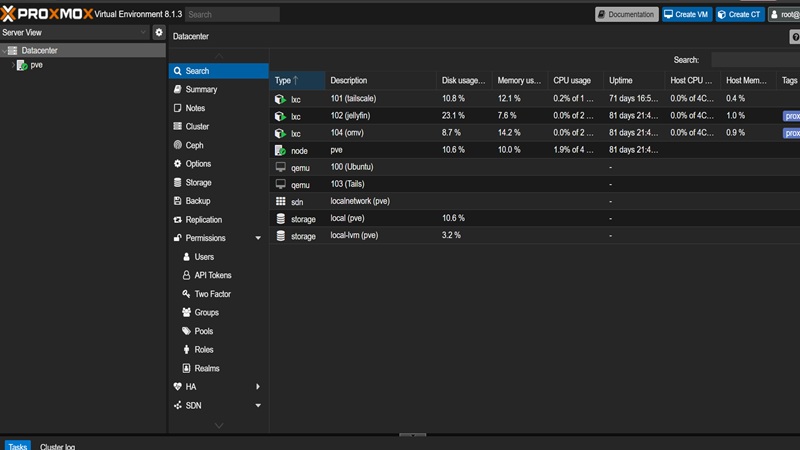Switch to the Tasks tab
Screen dimensions: 800x450
pyautogui.click(x=17, y=446)
